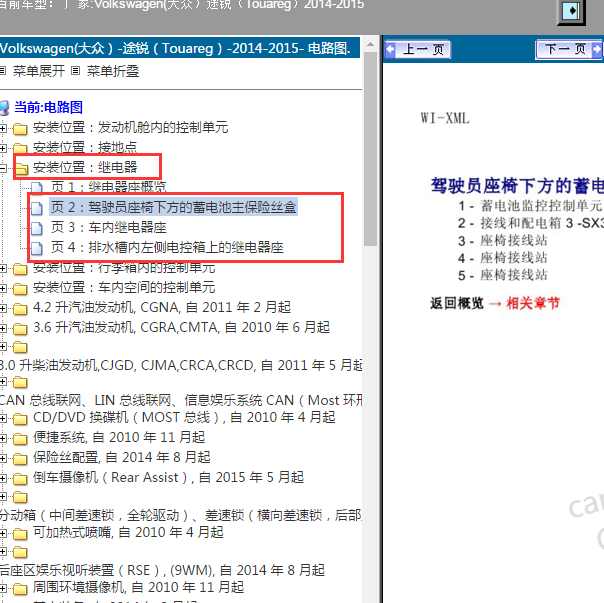Click folder icon of 3.6 升汽油发动机

[20, 329]
